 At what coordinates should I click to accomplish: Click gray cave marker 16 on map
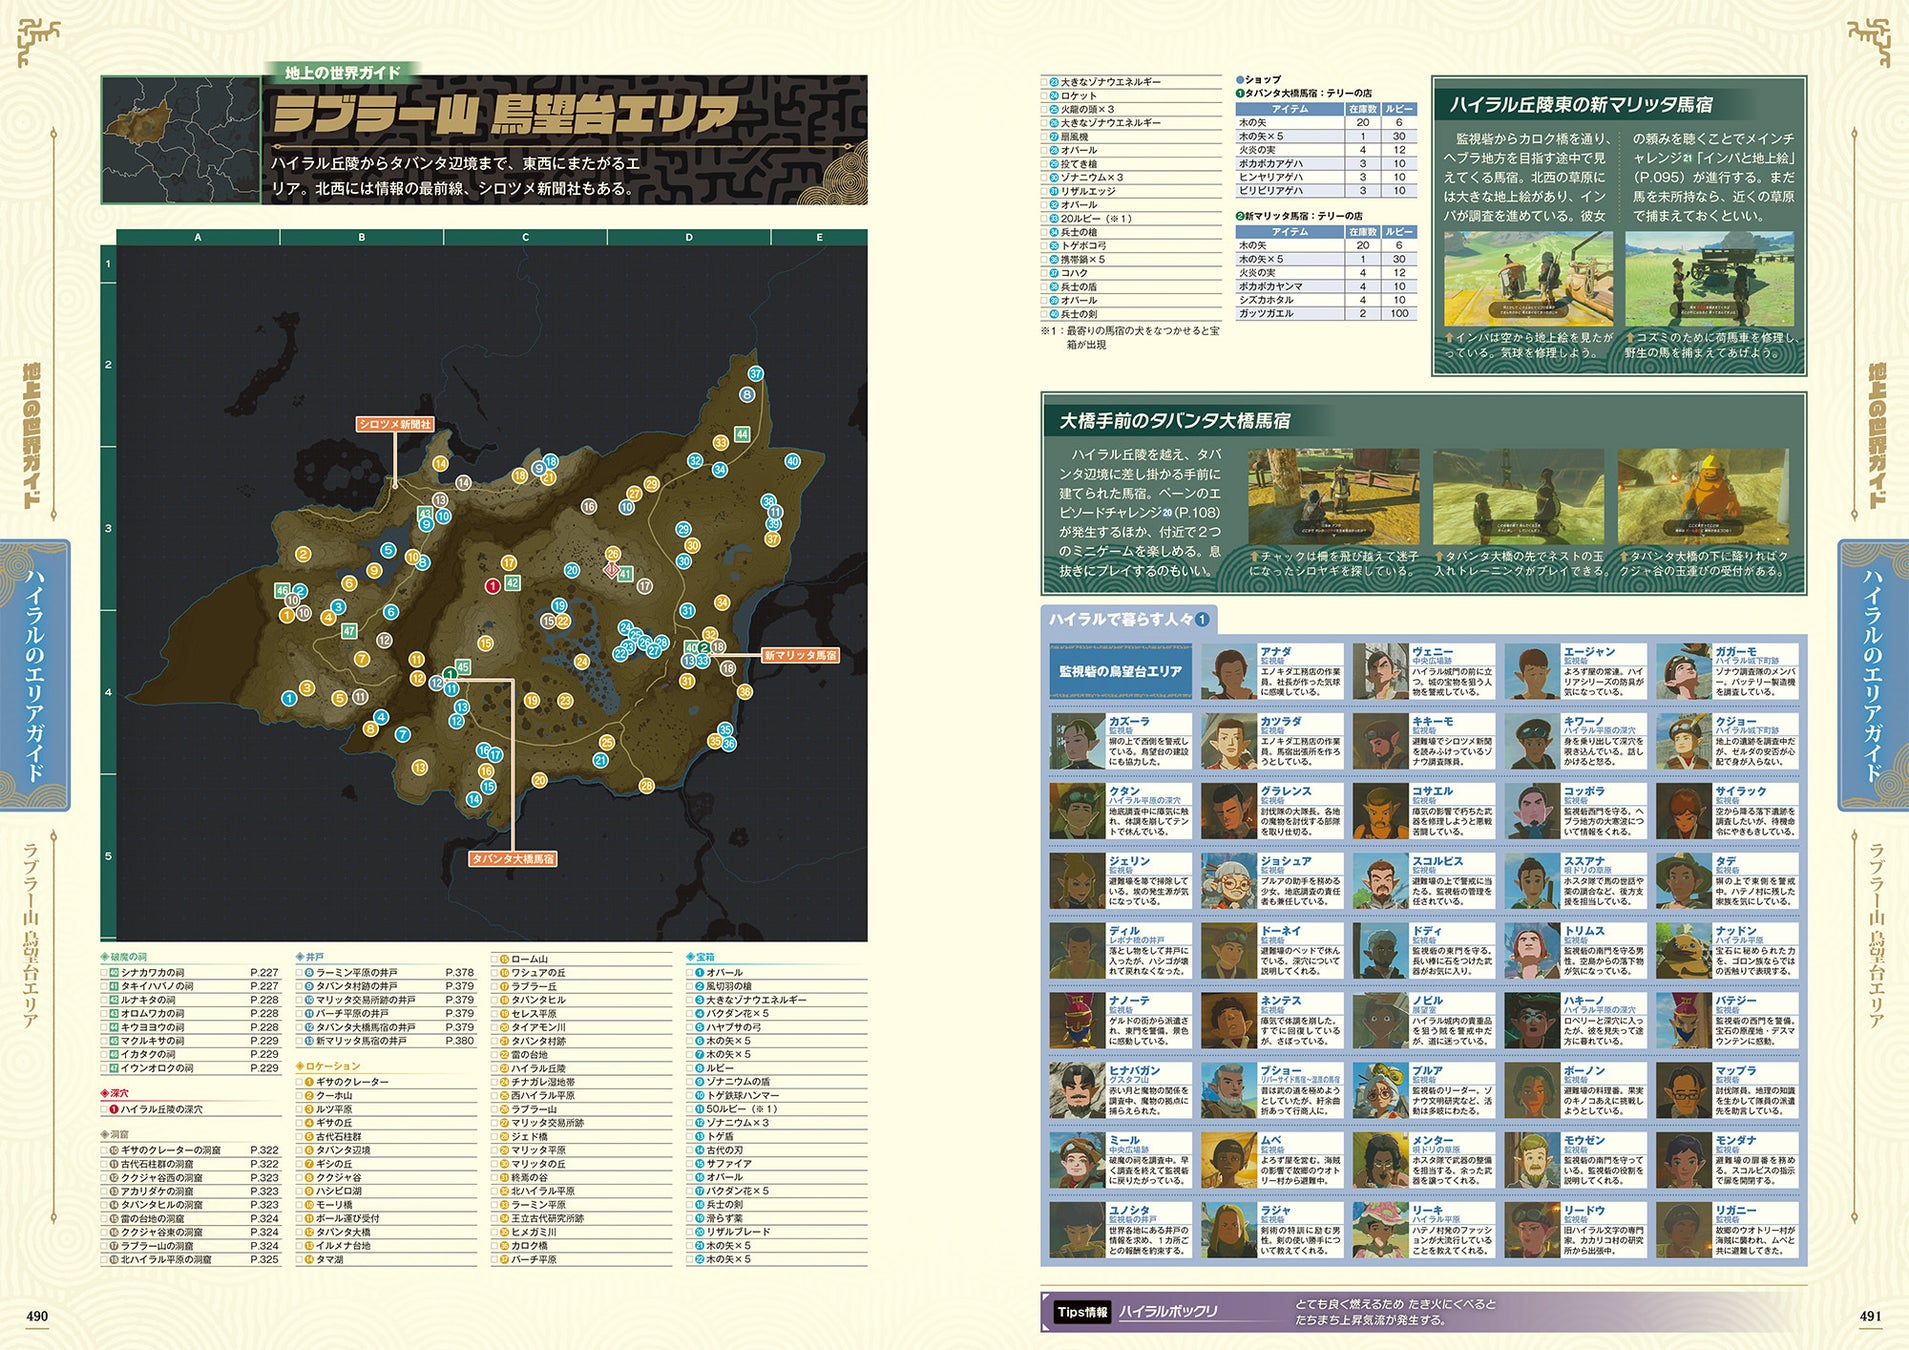(x=589, y=507)
